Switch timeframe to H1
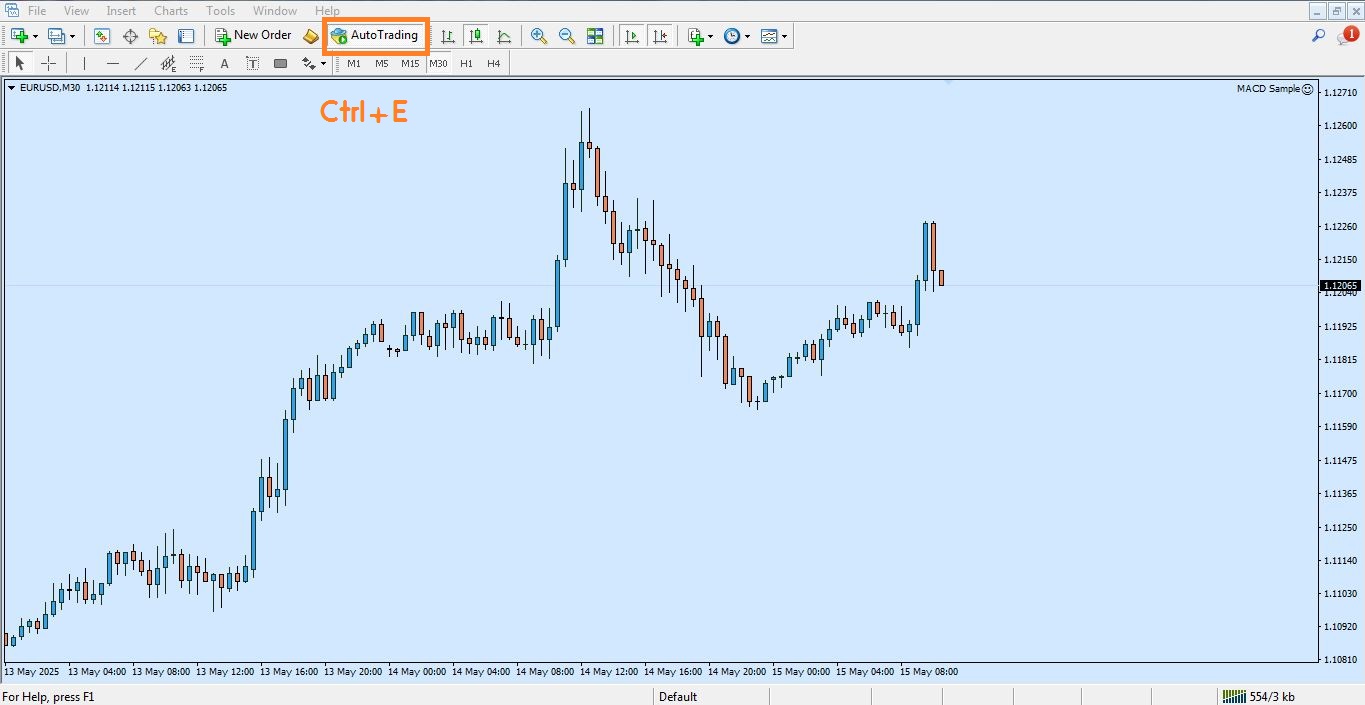This screenshot has width=1365, height=705. point(466,64)
